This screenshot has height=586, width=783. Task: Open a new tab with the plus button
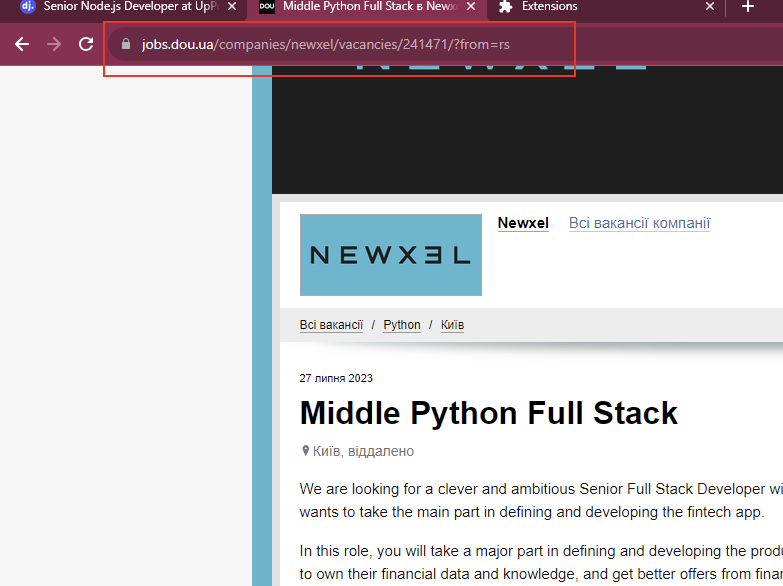click(x=748, y=7)
